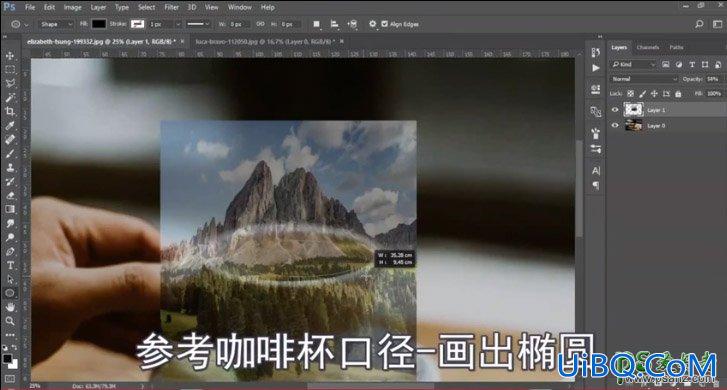Viewport: 727px width, 390px height.
Task: Toggle lock position icon
Action: tap(654, 94)
